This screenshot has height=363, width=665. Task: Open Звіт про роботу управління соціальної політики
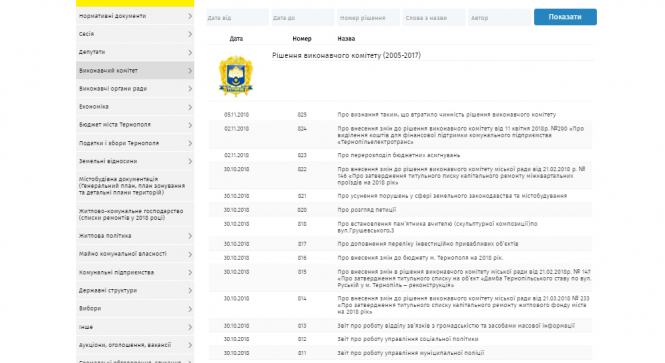tap(408, 339)
